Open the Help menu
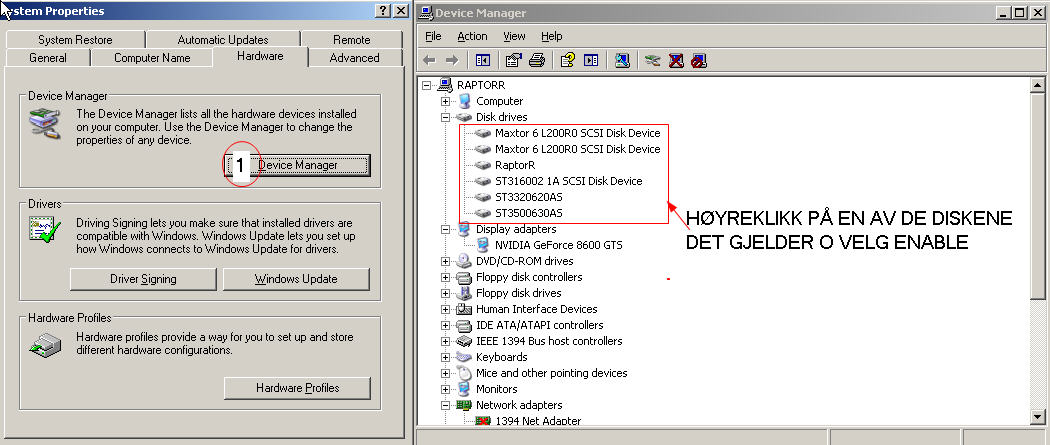Viewport: 1050px width, 445px height. [x=552, y=36]
